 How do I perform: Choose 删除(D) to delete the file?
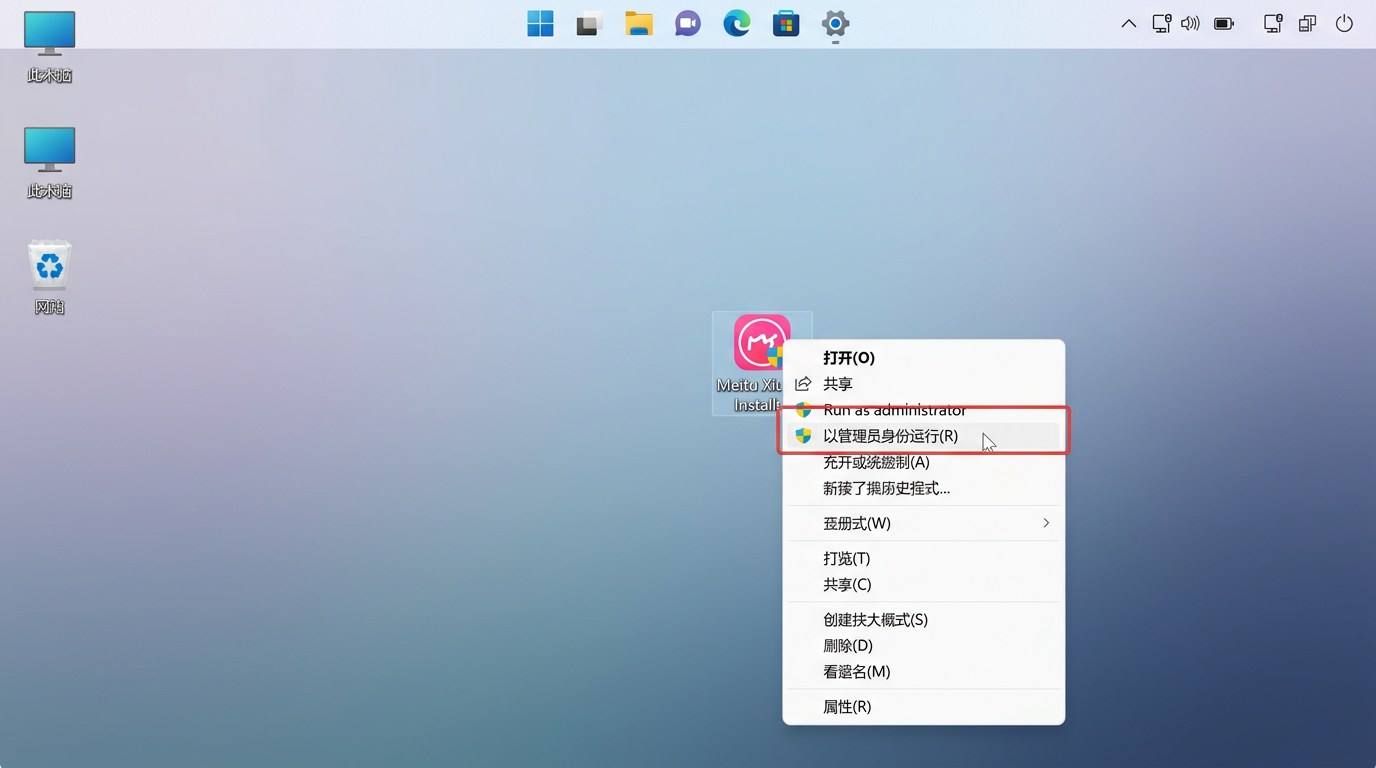pyautogui.click(x=923, y=646)
